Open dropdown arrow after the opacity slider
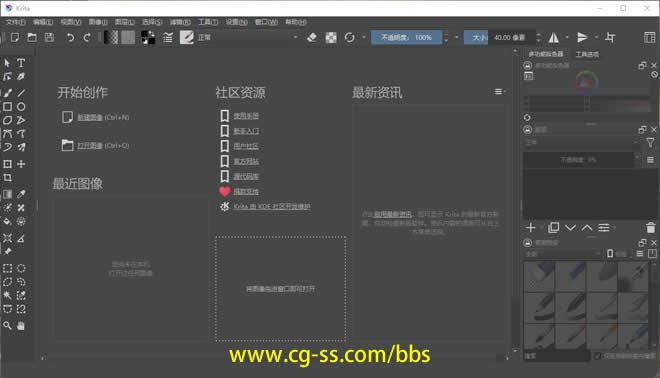 tap(457, 37)
